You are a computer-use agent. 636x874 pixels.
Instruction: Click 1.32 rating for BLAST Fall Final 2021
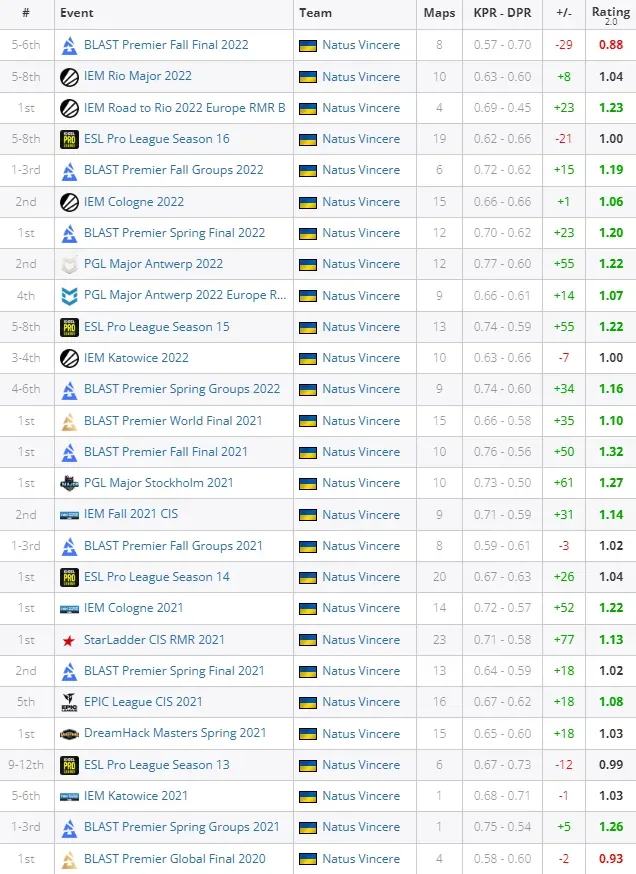[x=611, y=452]
